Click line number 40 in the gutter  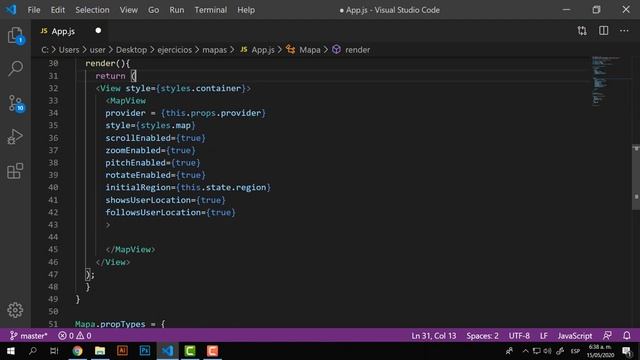pos(53,187)
